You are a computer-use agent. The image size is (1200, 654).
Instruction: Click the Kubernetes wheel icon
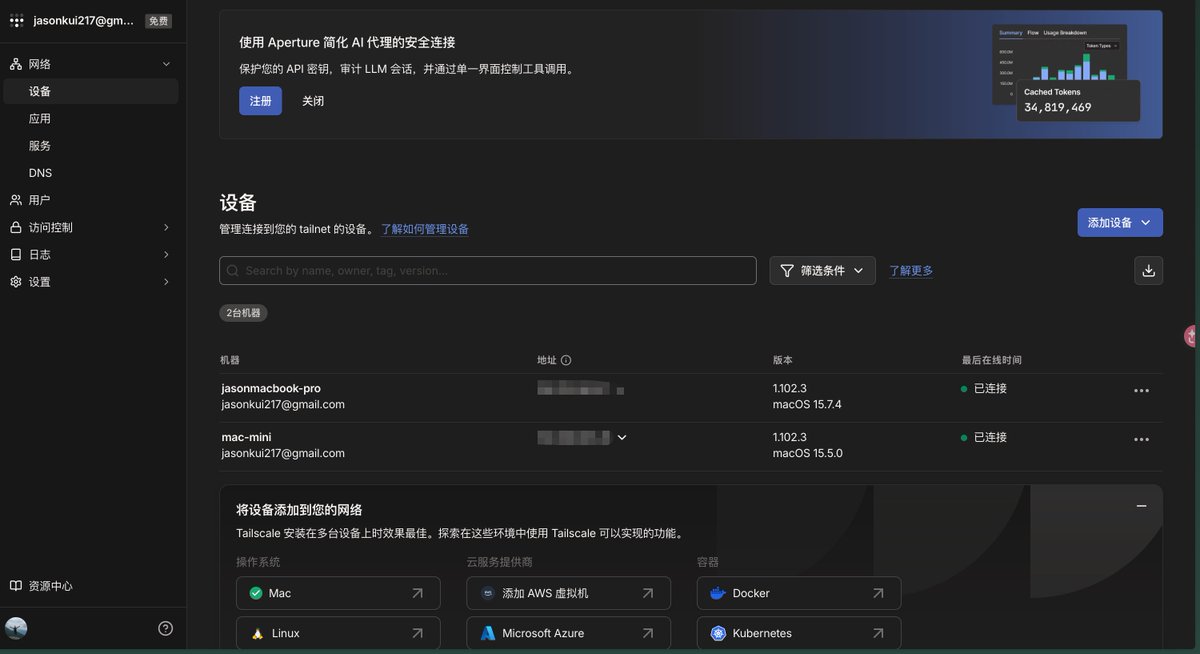[718, 633]
